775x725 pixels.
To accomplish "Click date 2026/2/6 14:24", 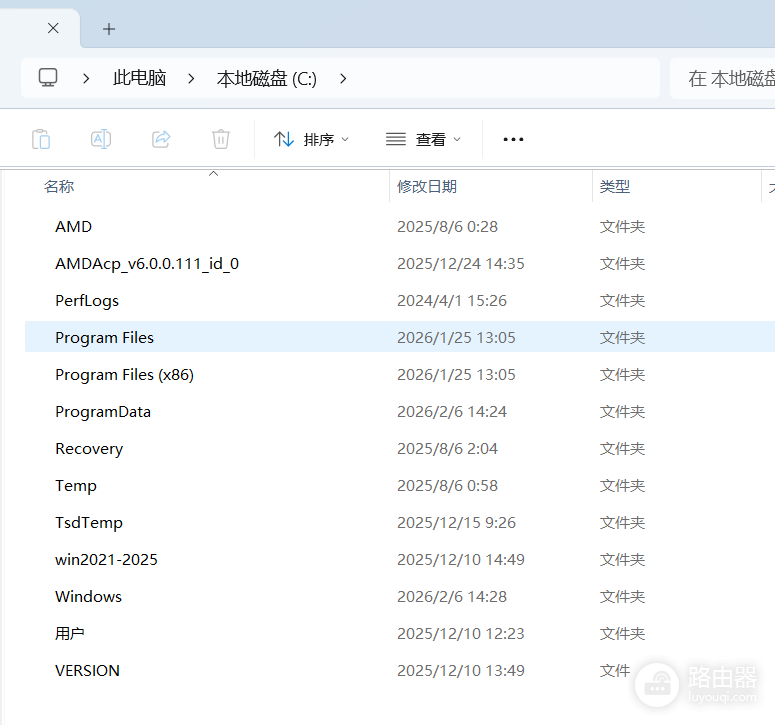I will click(452, 412).
